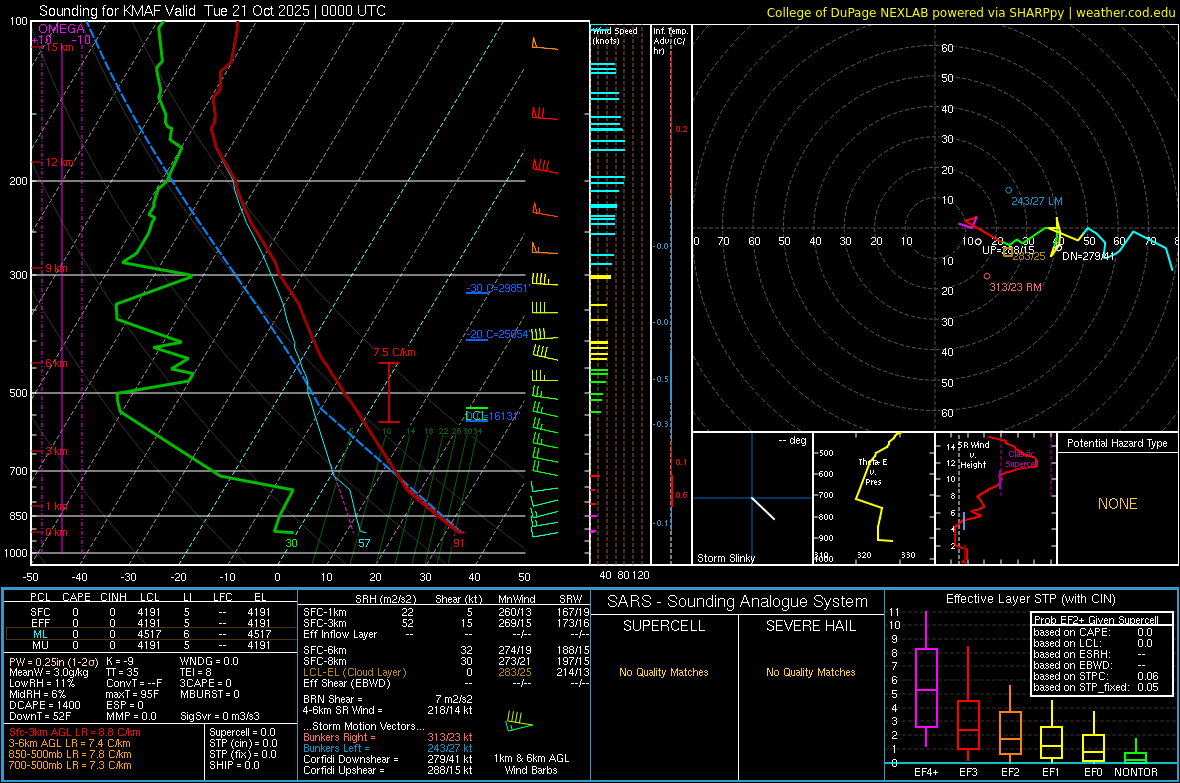The height and width of the screenshot is (783, 1180).
Task: Select the 'Theta-E v. Pres' inset label
Action: (873, 471)
